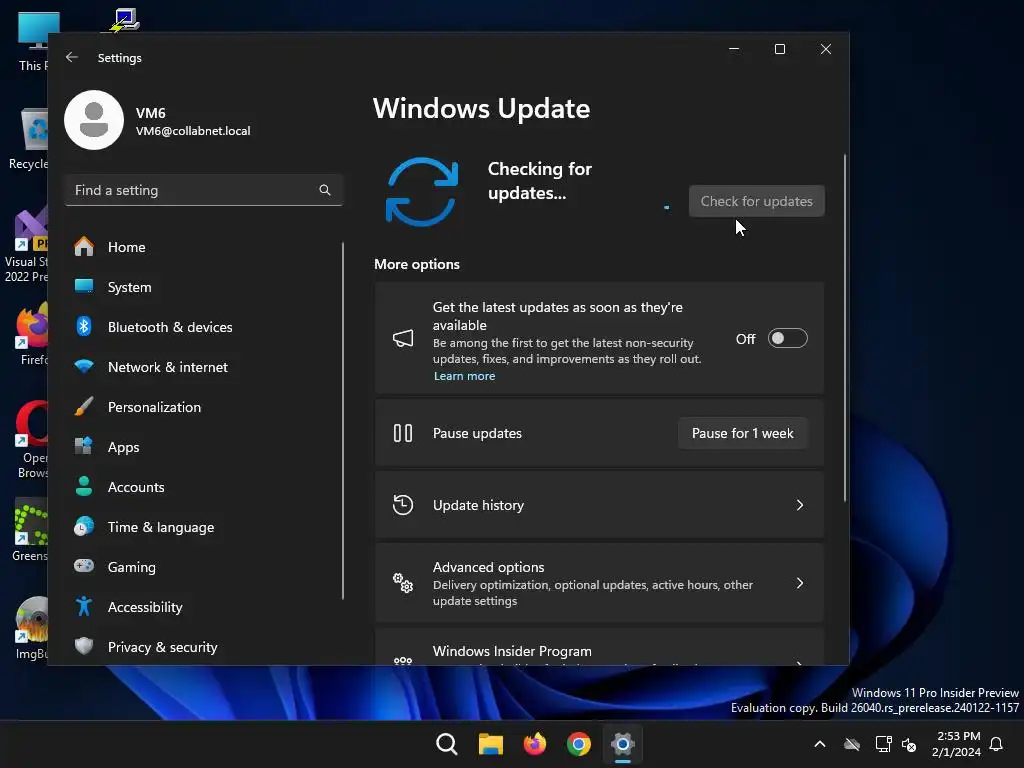Open Time & language settings

click(x=161, y=527)
